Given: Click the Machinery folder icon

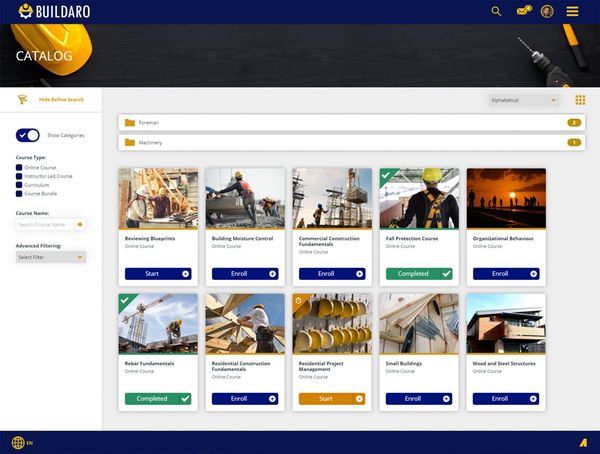Looking at the screenshot, I should point(130,142).
